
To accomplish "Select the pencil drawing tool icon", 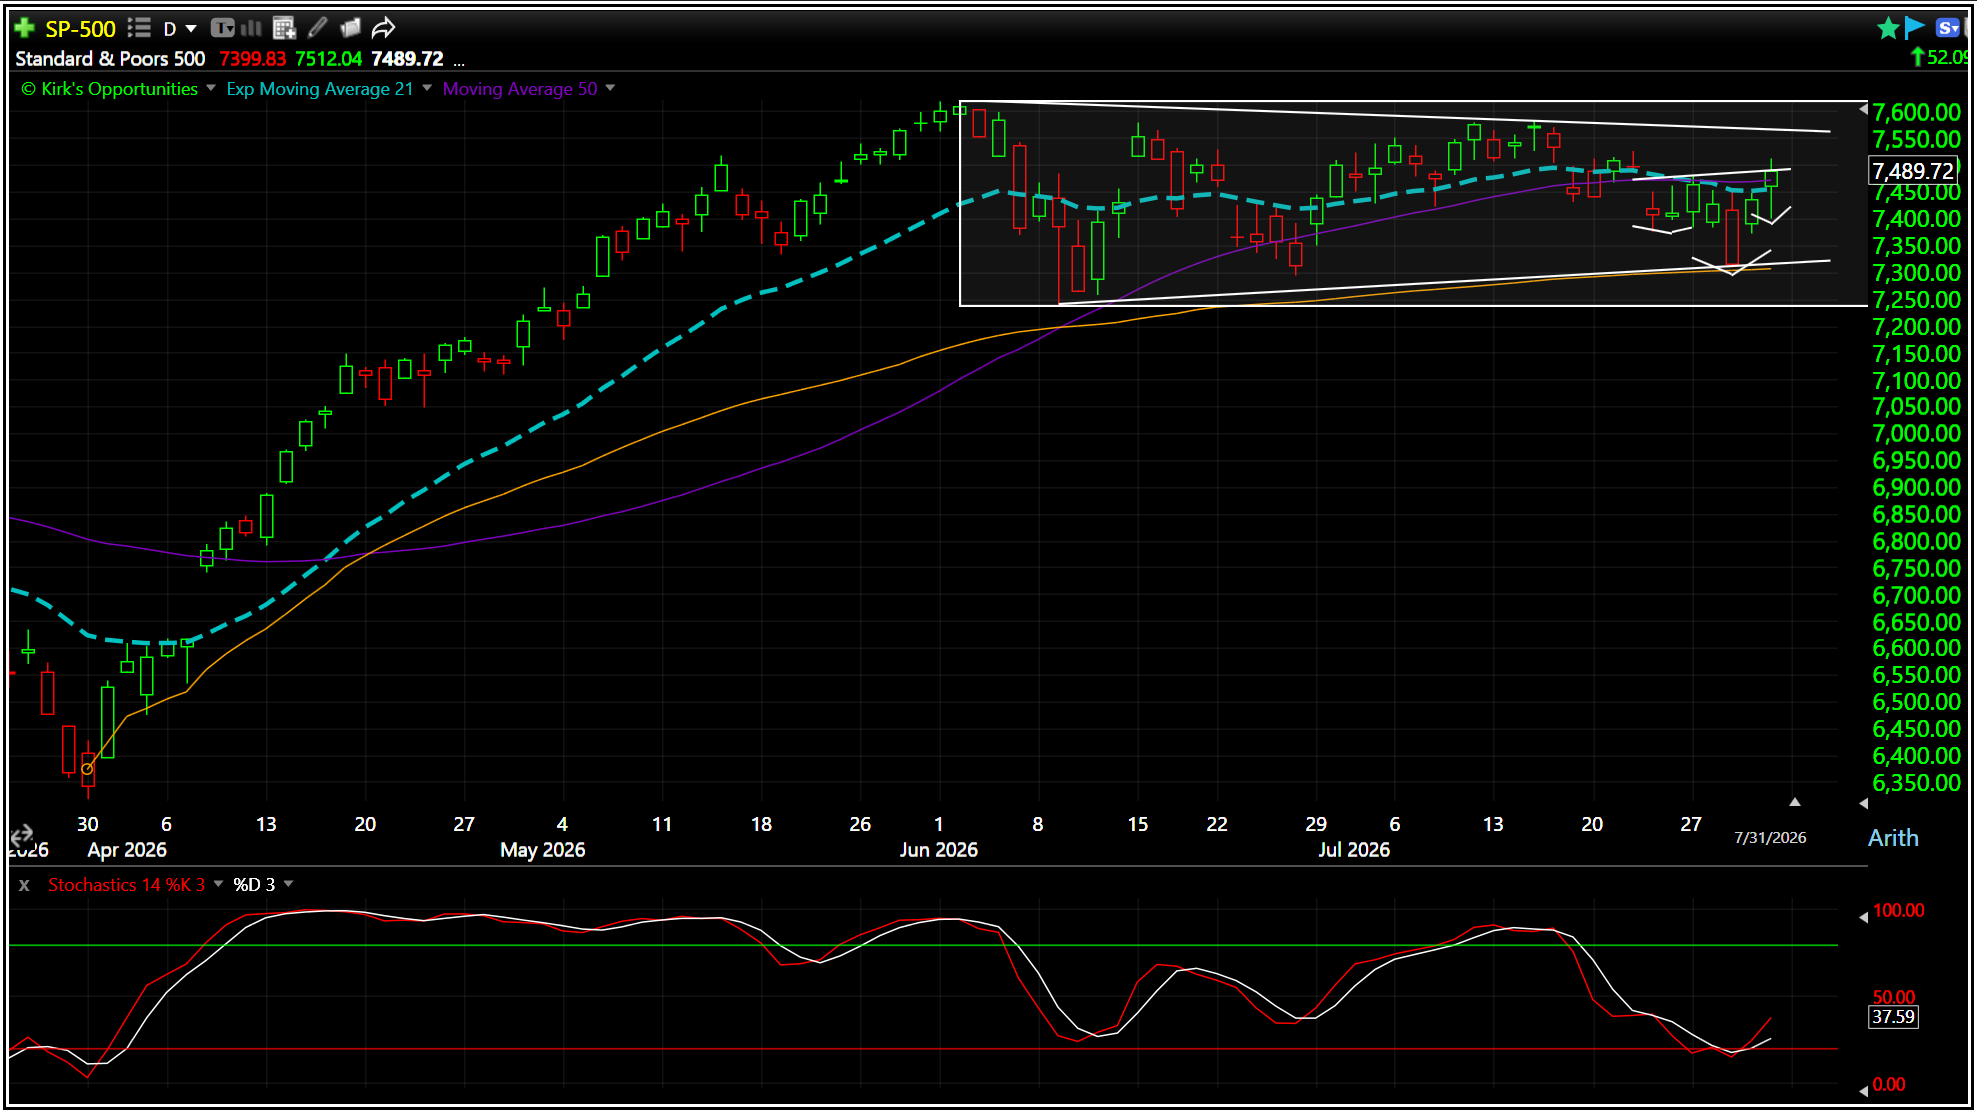I will pyautogui.click(x=317, y=28).
